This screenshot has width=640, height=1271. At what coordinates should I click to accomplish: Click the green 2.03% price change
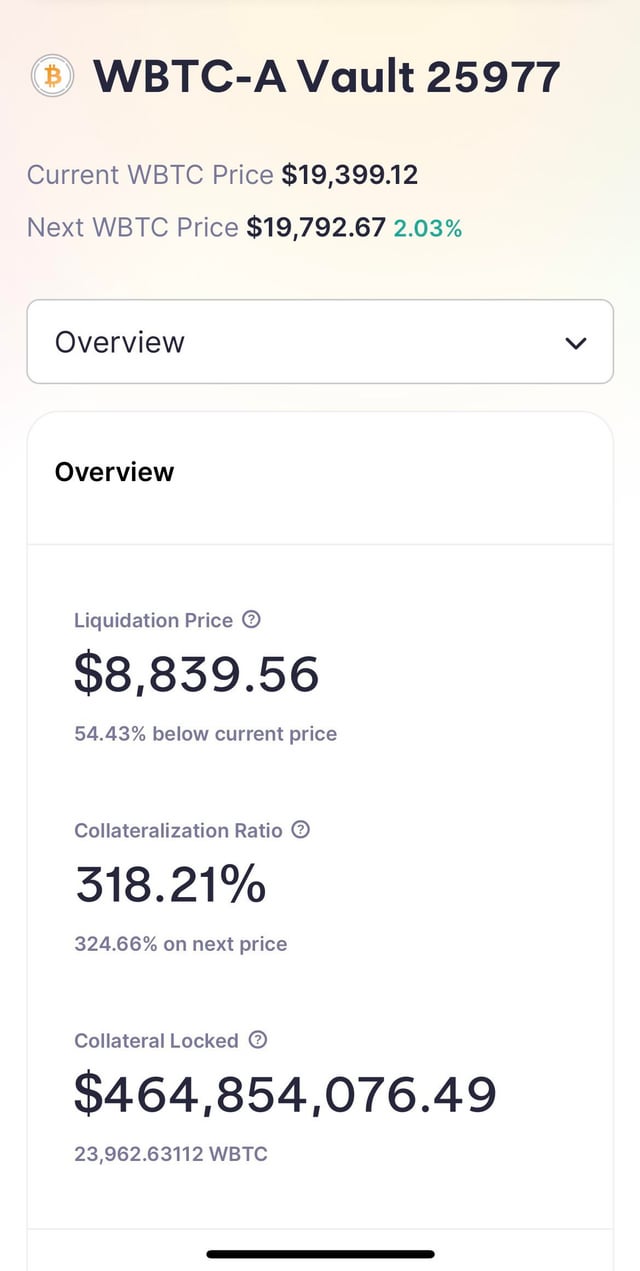(x=428, y=229)
